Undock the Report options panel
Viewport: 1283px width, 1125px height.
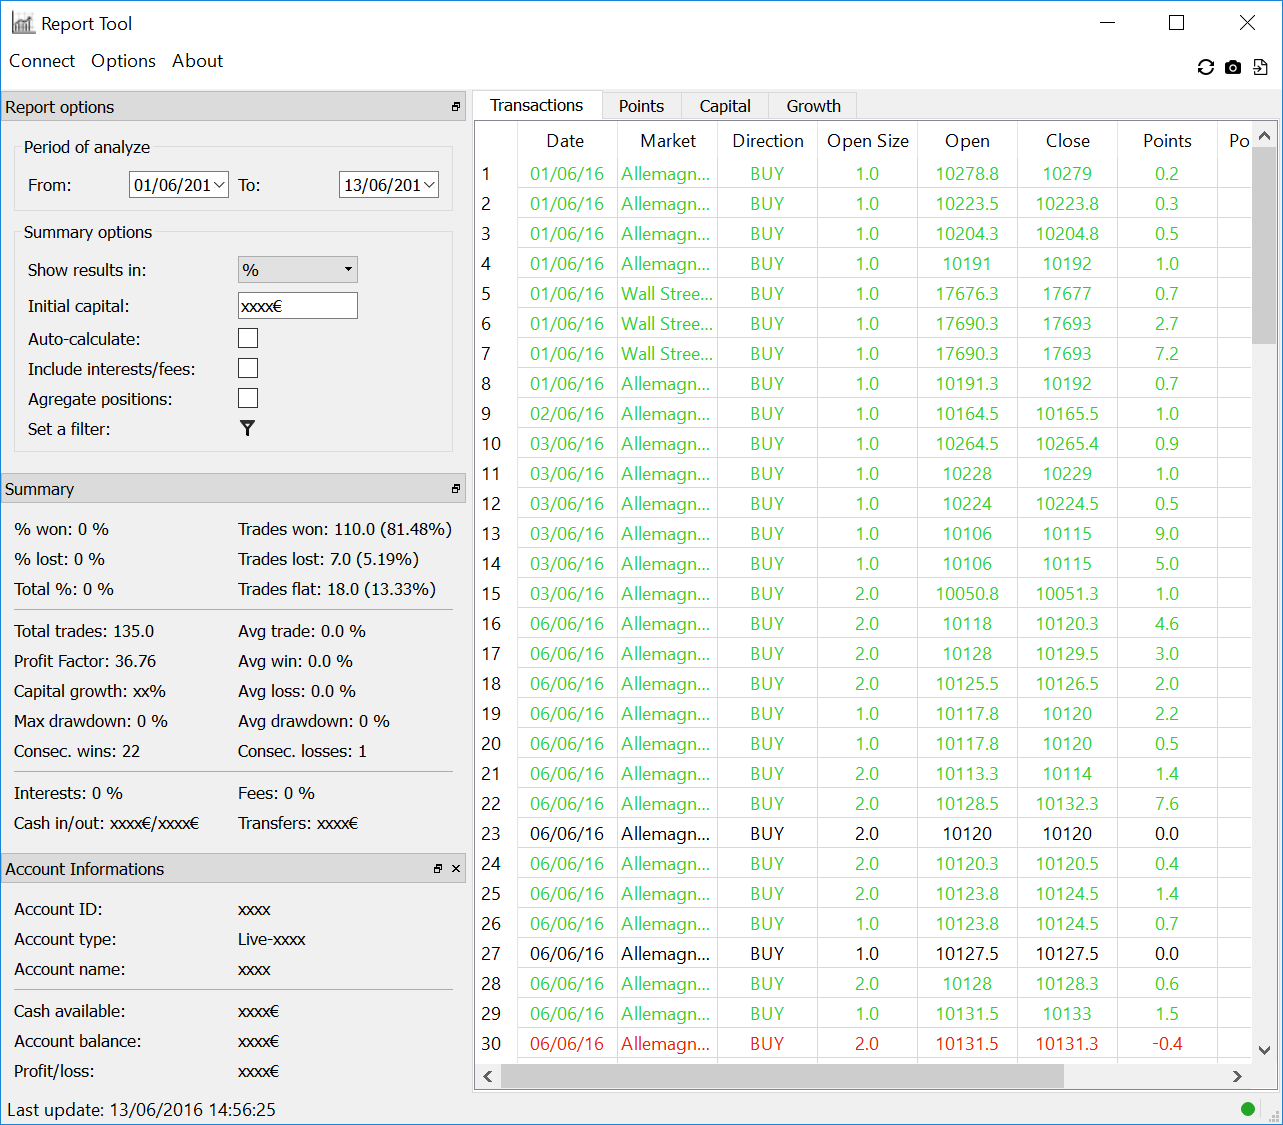(x=456, y=107)
